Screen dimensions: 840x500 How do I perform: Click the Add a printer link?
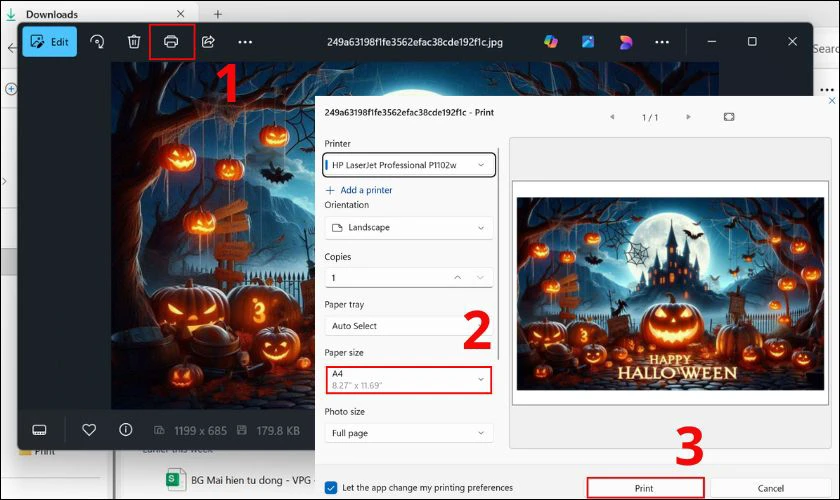click(359, 190)
